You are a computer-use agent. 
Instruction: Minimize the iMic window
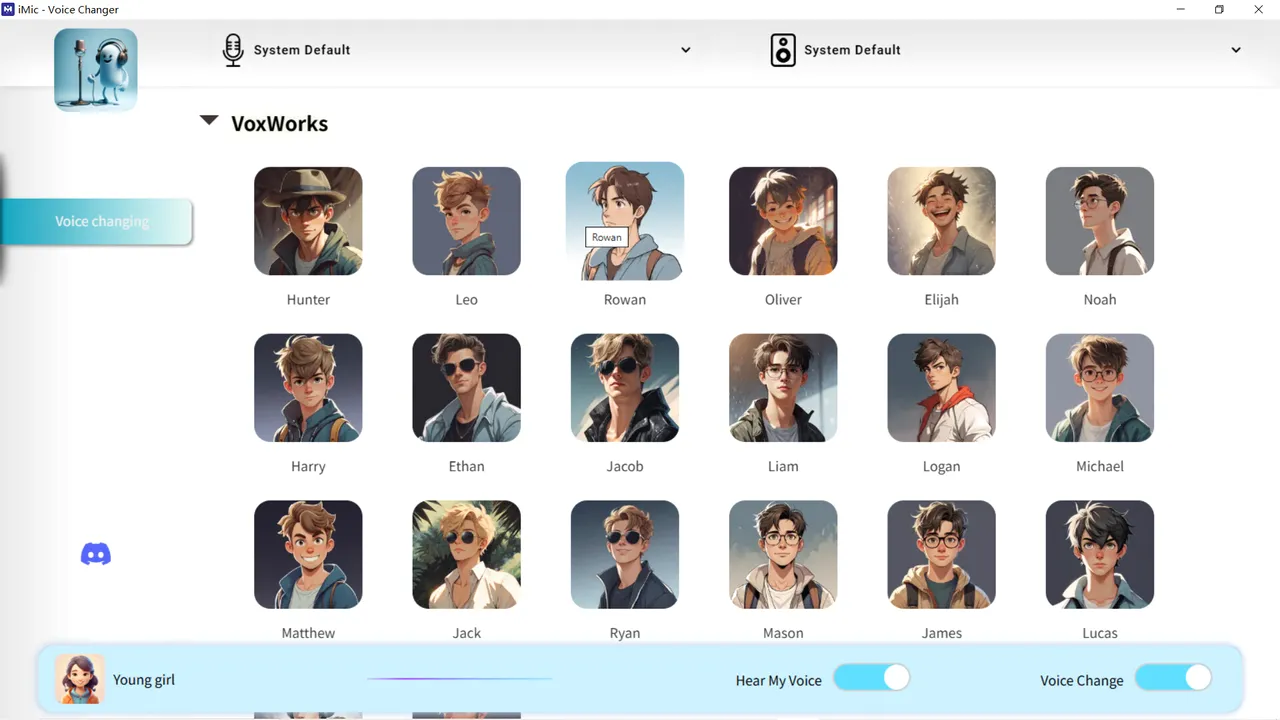click(x=1181, y=9)
